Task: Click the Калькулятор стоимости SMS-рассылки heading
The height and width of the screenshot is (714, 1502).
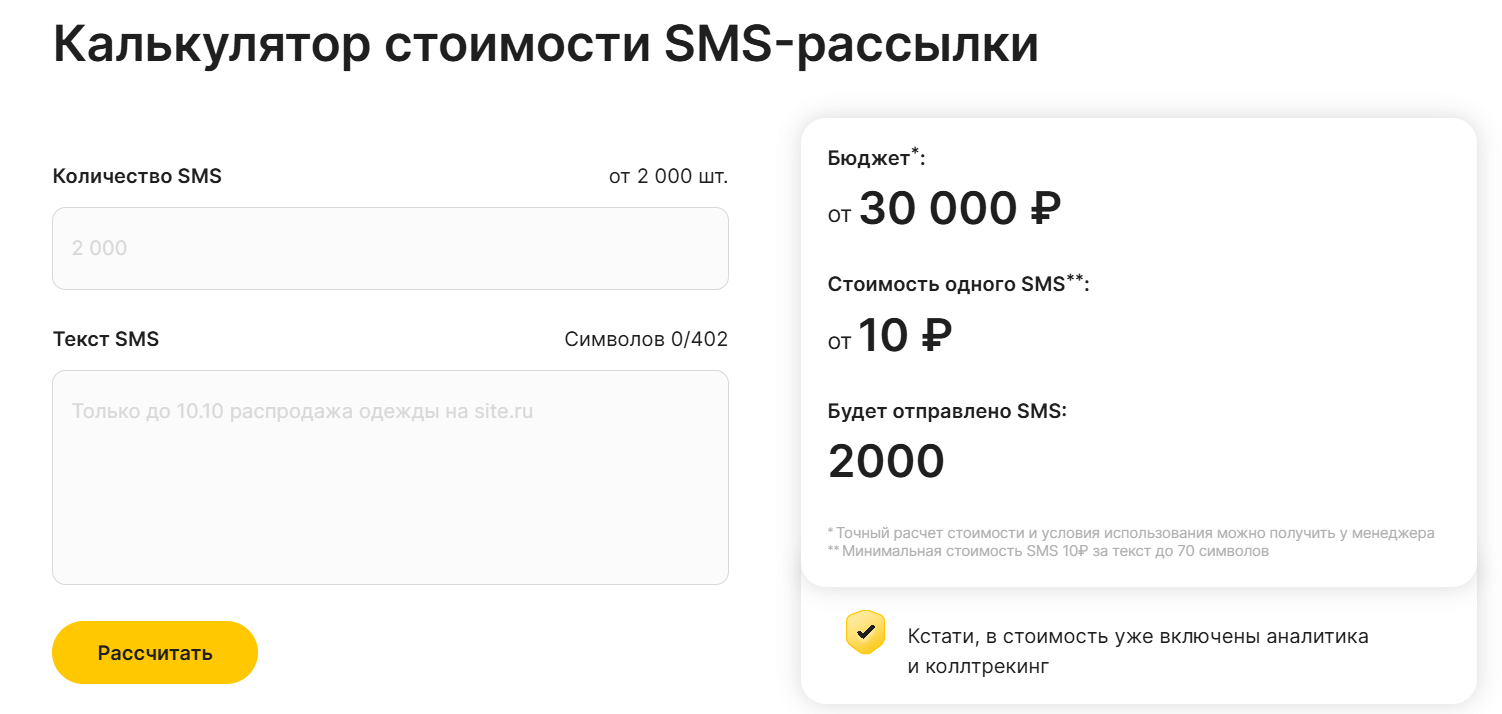Action: (545, 45)
